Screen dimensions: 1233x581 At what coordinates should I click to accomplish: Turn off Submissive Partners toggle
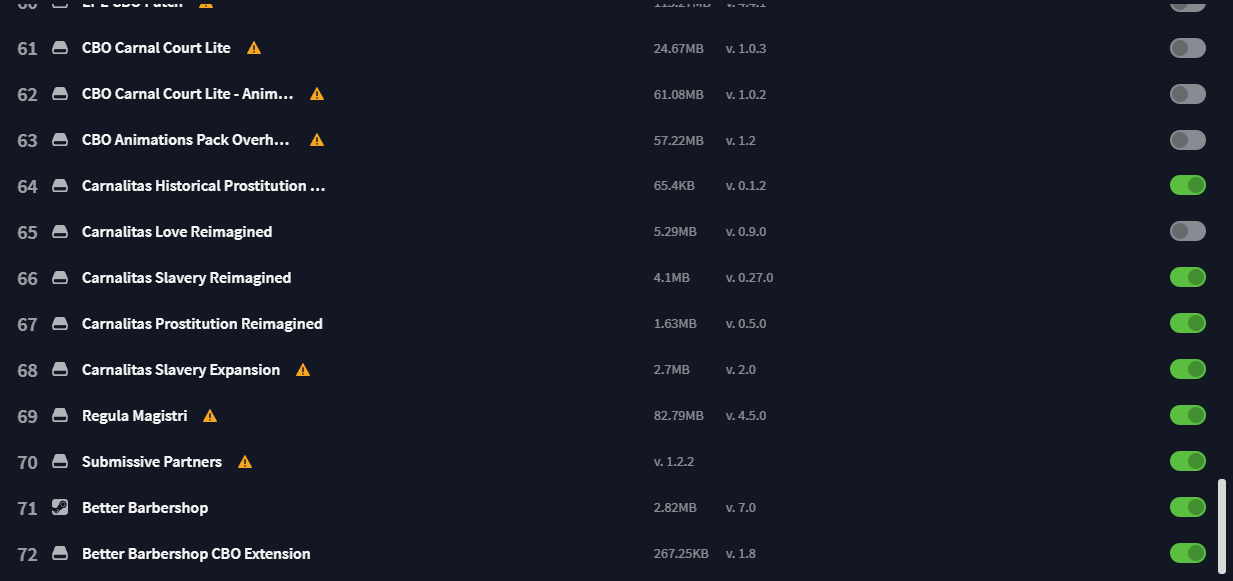[x=1188, y=461]
